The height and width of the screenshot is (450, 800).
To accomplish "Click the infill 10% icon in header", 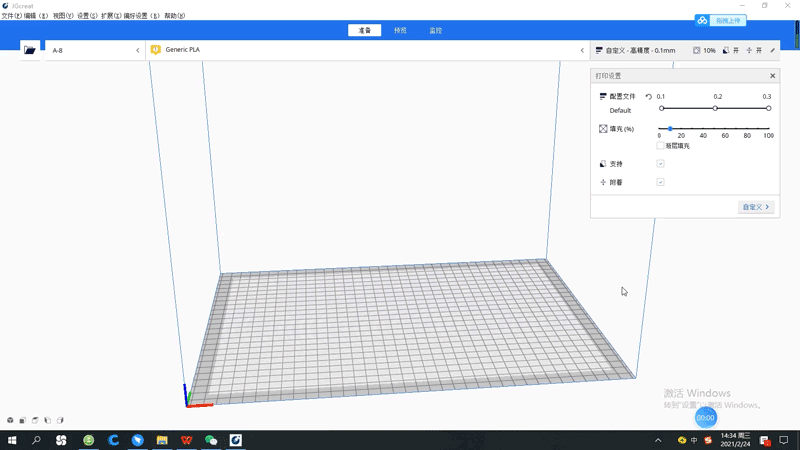I will point(697,50).
